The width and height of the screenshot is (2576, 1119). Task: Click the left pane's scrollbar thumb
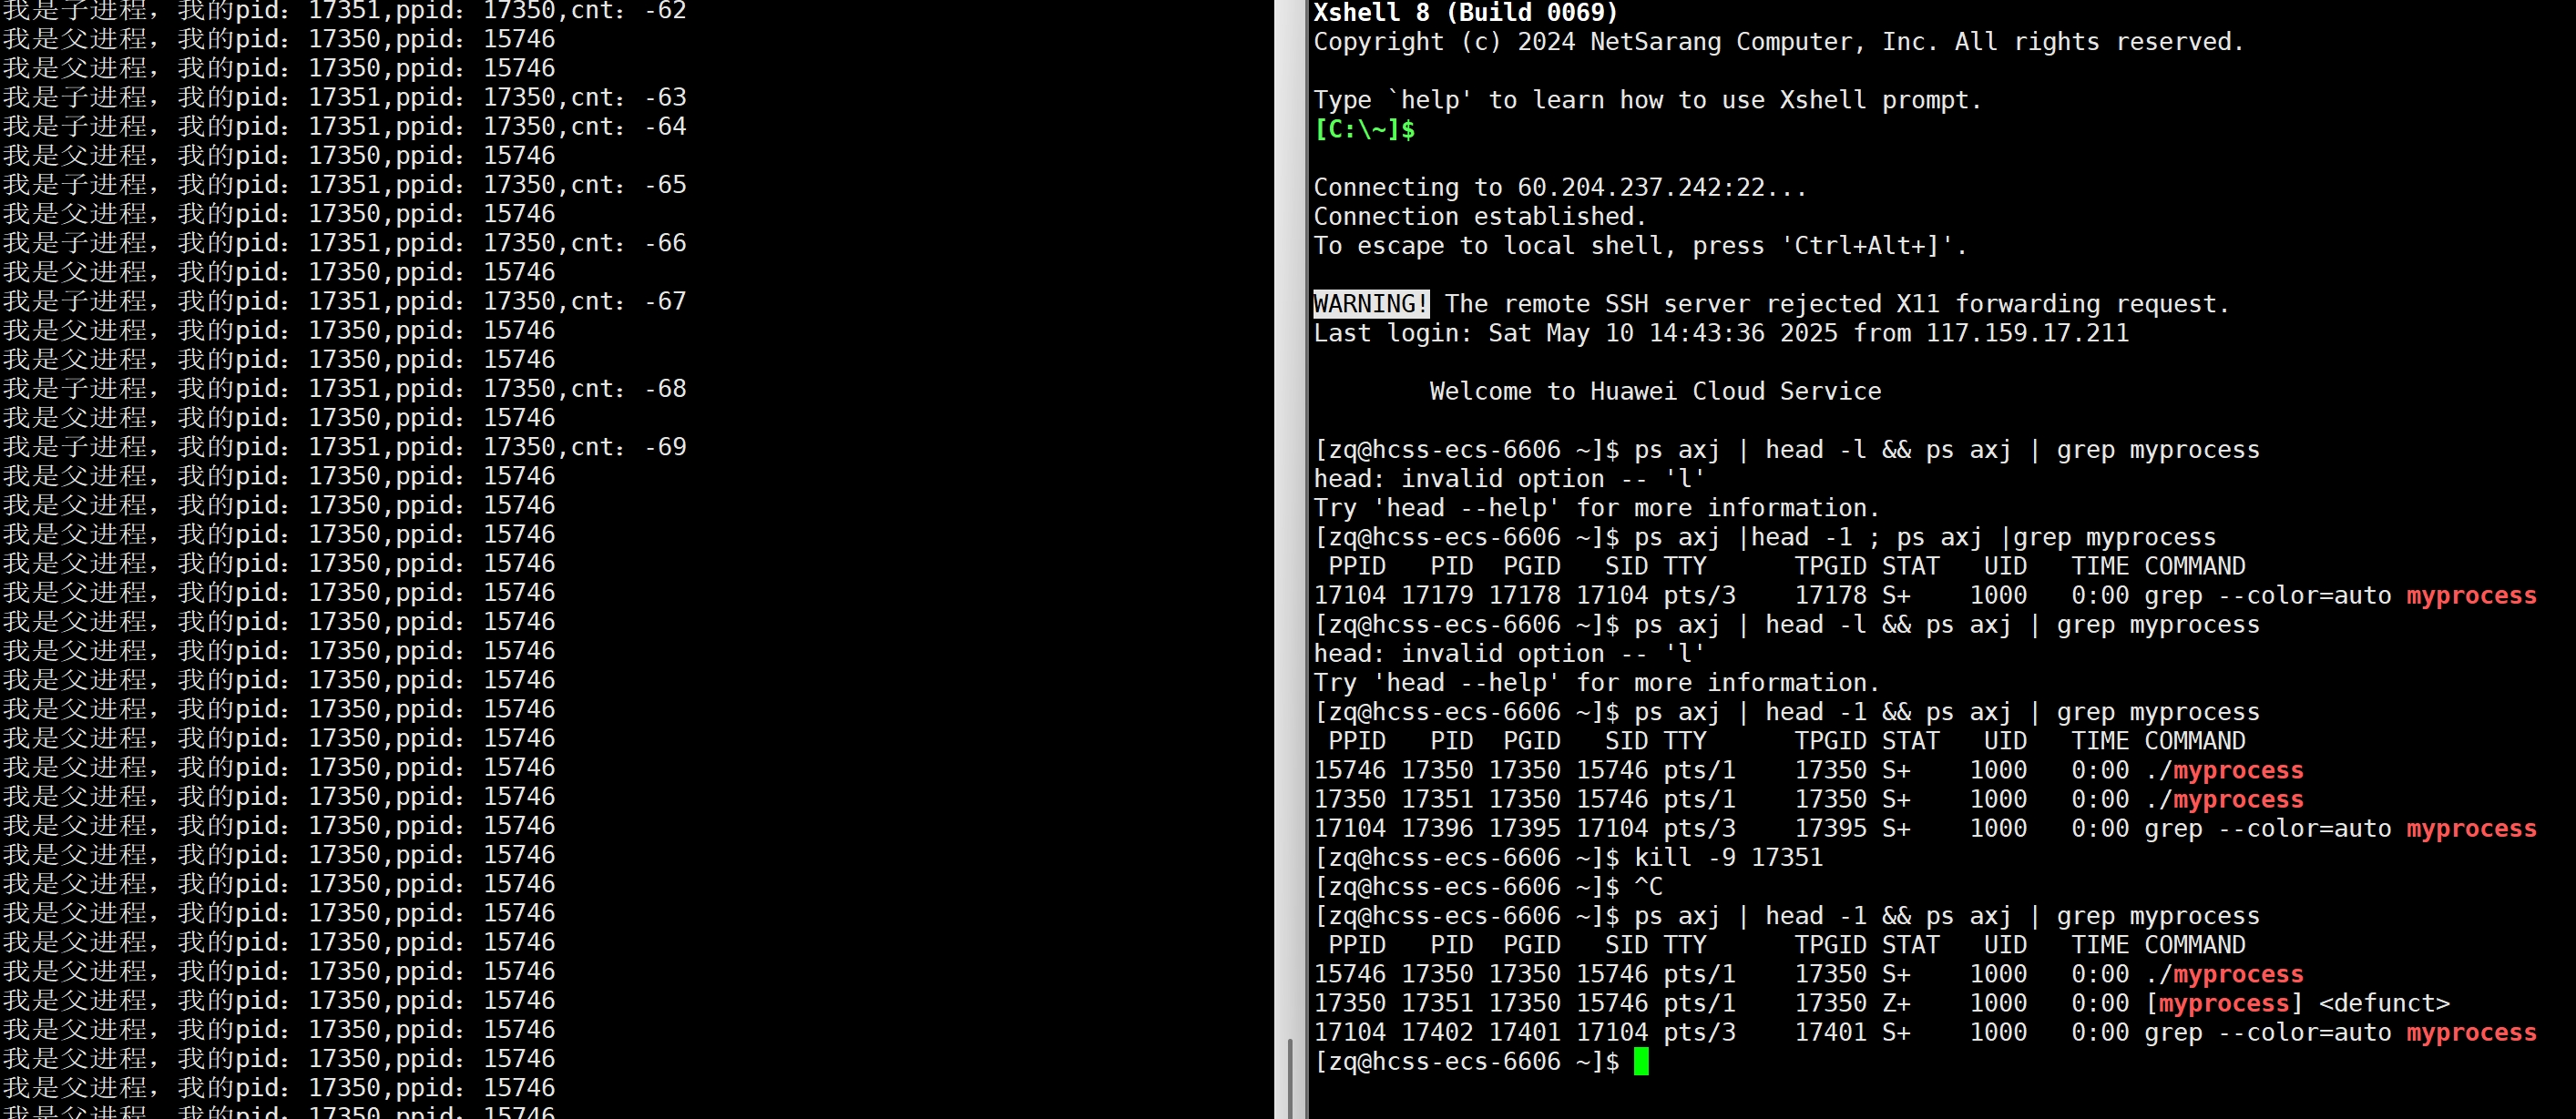click(x=1289, y=1078)
